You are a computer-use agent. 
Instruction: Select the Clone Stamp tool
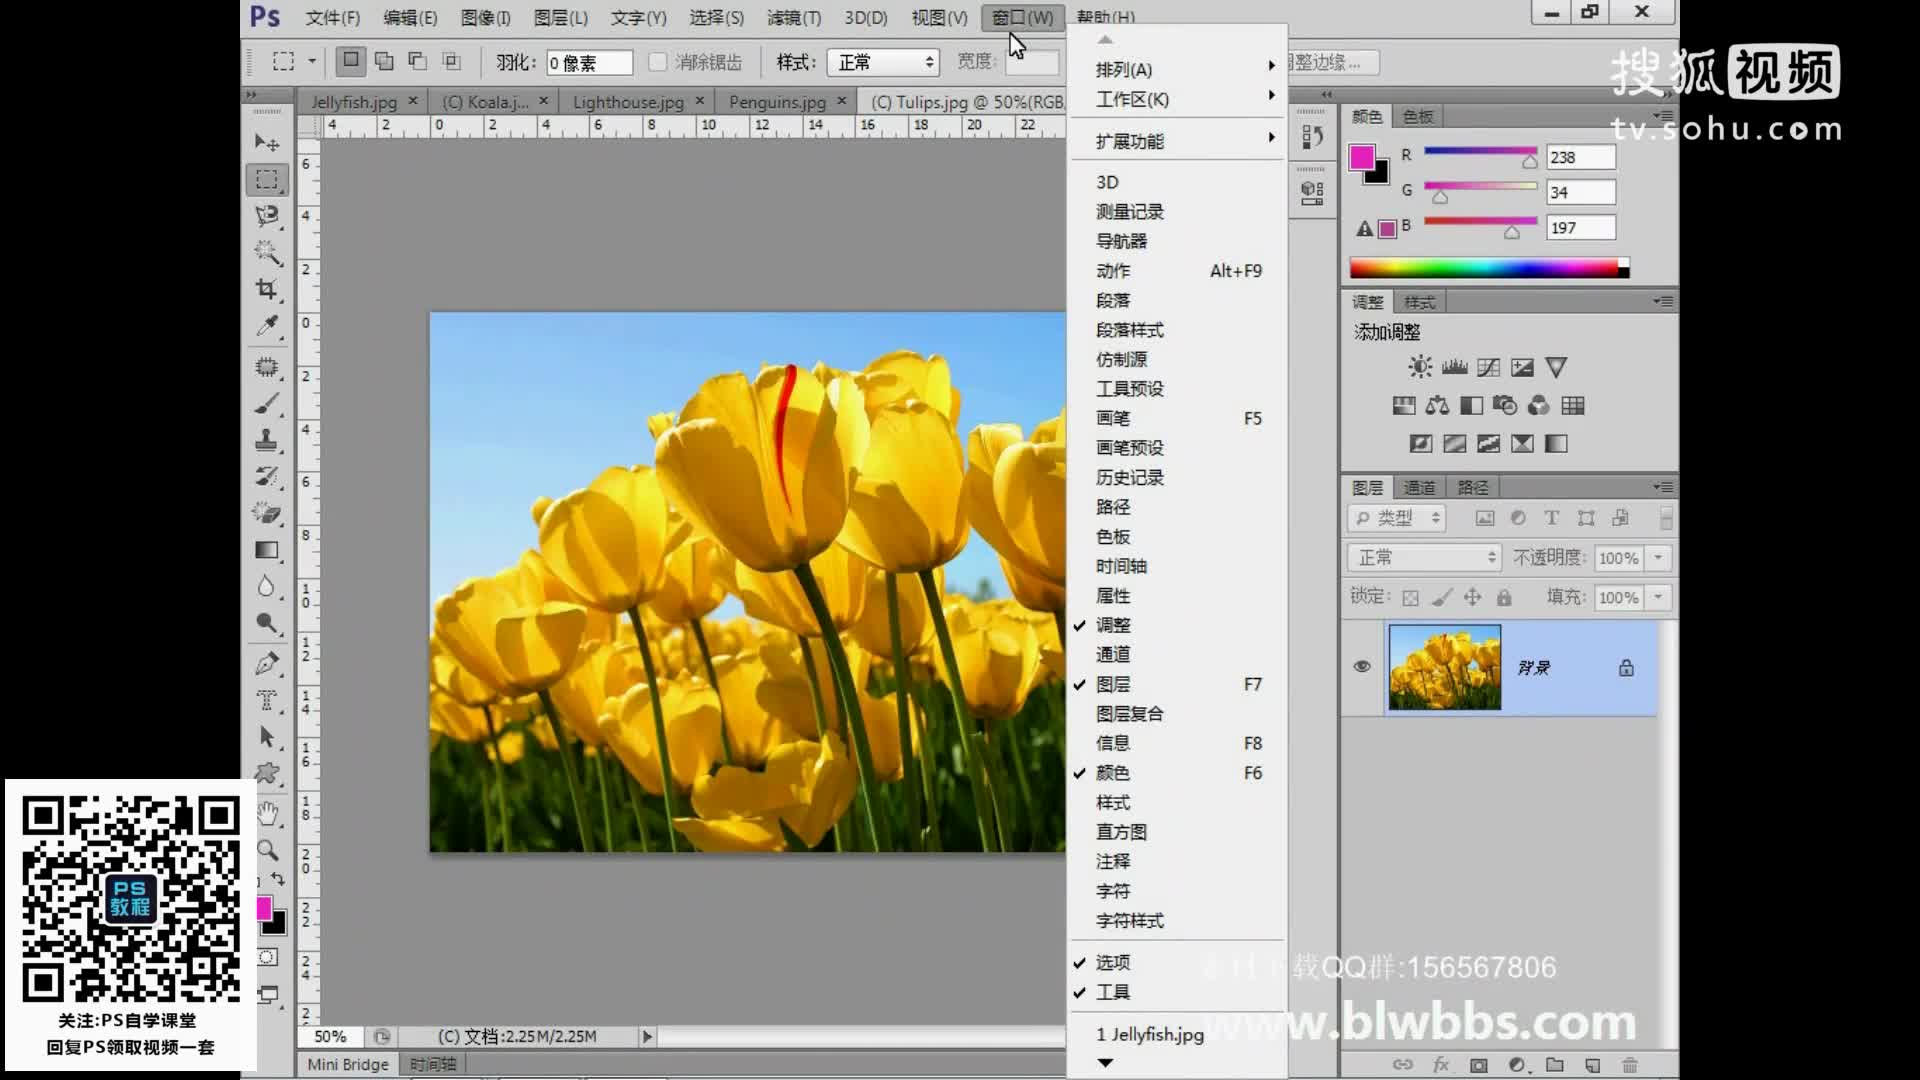tap(266, 440)
